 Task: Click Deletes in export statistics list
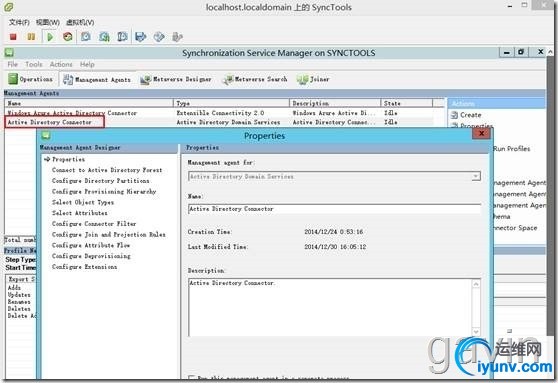[19, 309]
